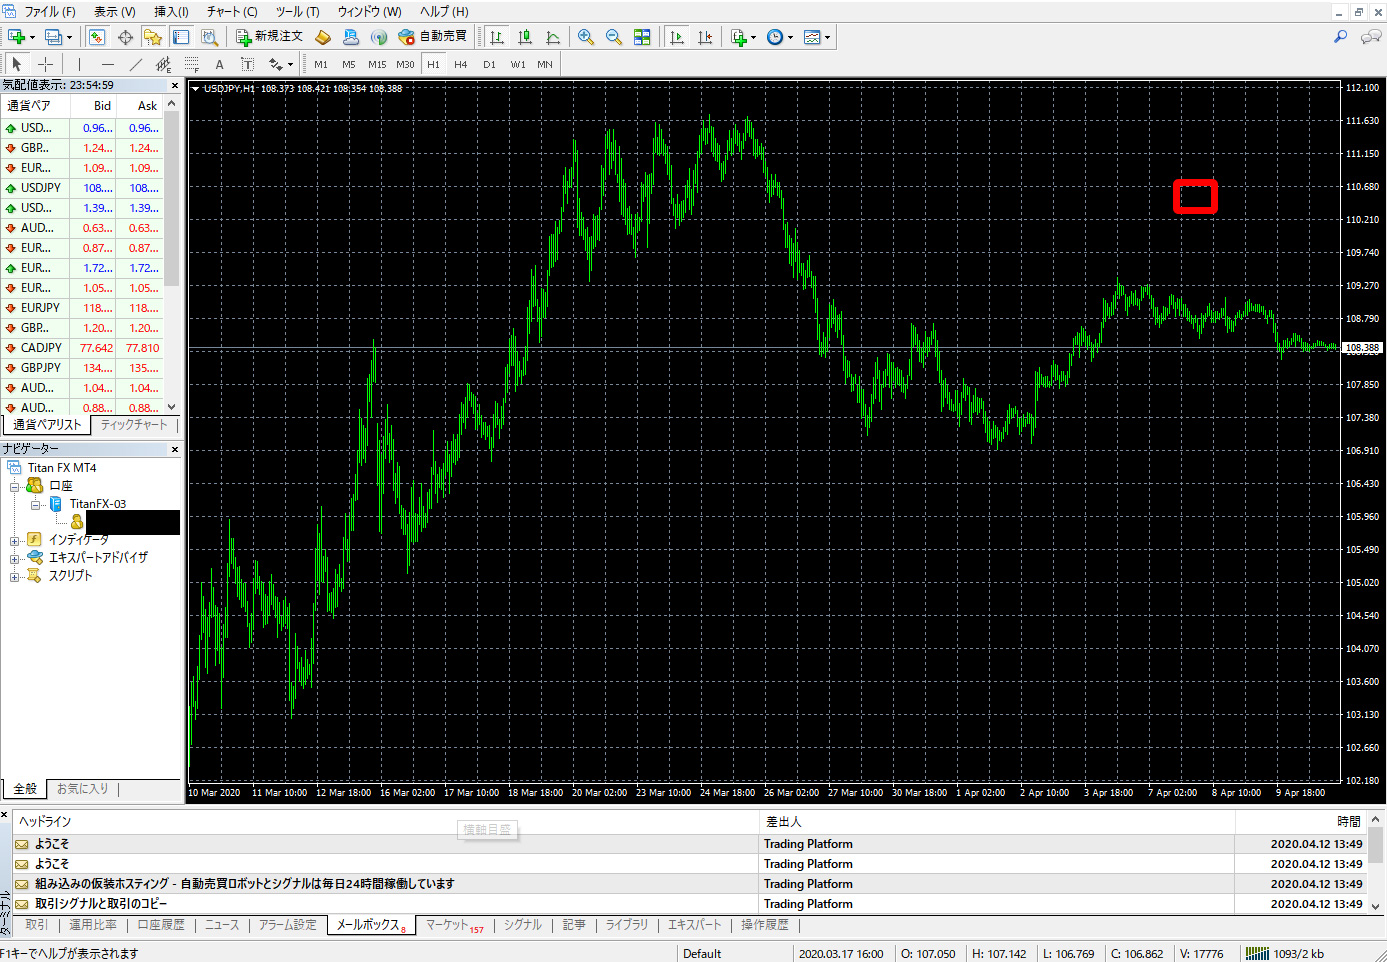Viewport: 1387px width, 962px height.
Task: Select the Fibonacci retracement tool
Action: pyautogui.click(x=191, y=64)
